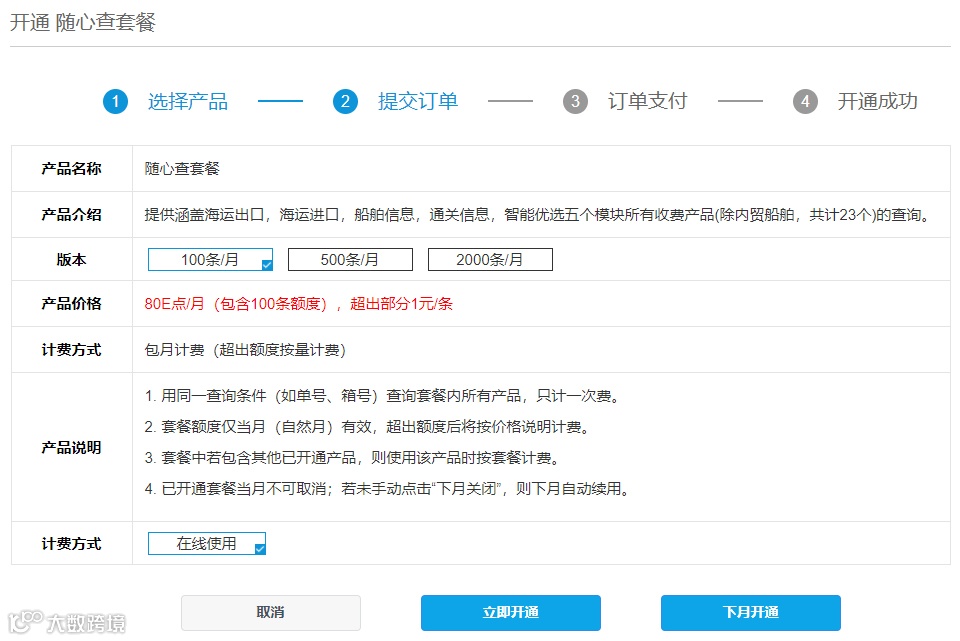Click the step 2 circle icon
This screenshot has height=641, width=960.
[345, 102]
